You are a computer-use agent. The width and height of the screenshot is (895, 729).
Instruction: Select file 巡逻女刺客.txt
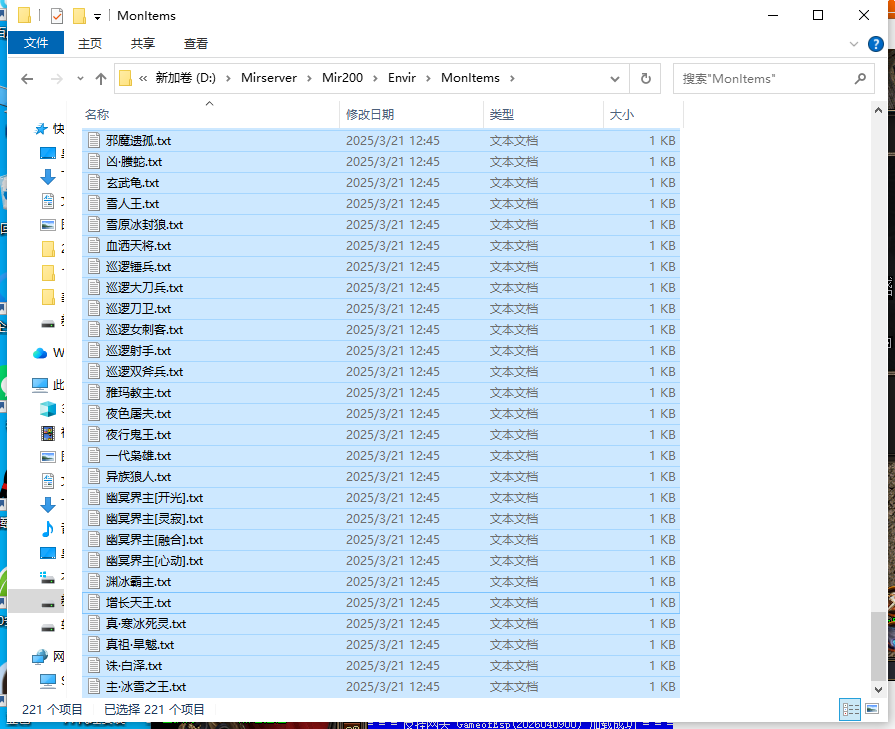tap(381, 330)
